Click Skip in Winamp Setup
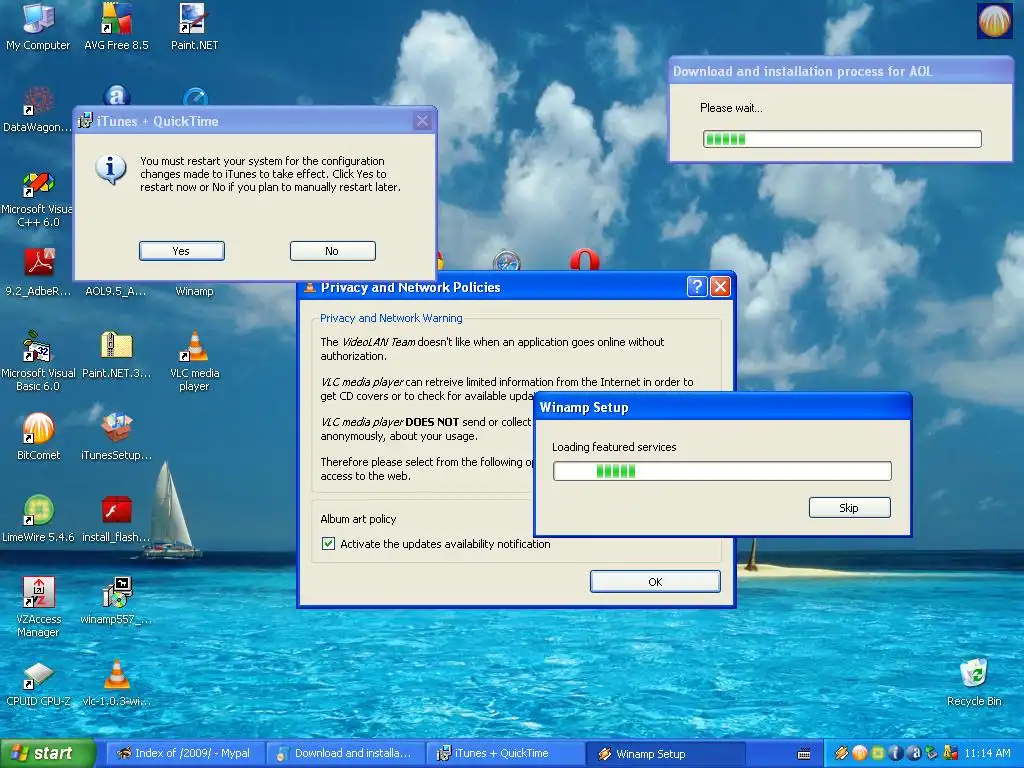This screenshot has height=768, width=1024. (849, 507)
